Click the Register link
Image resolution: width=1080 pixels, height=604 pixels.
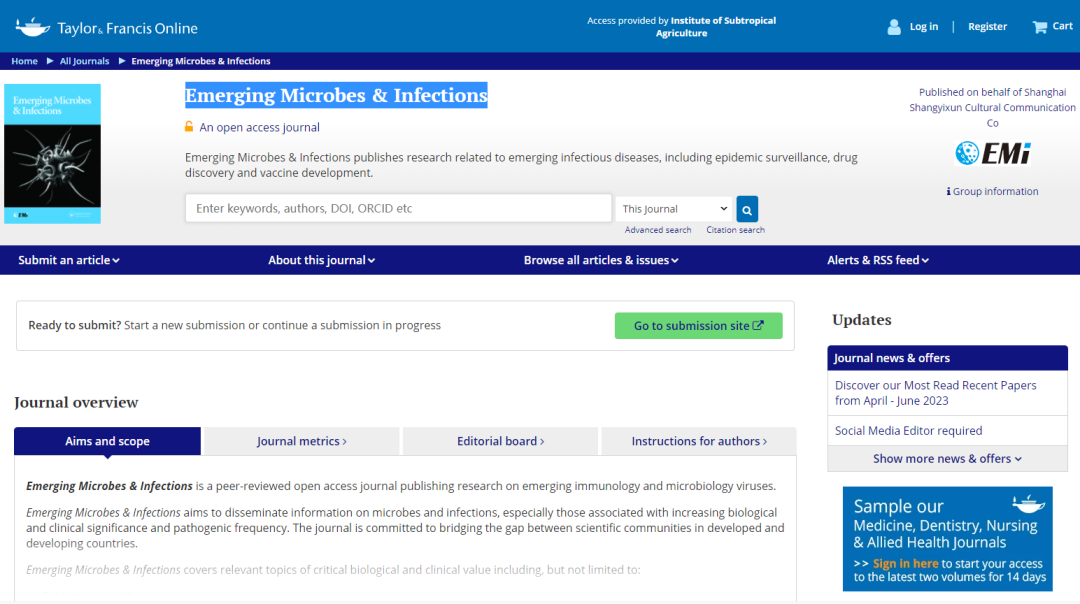point(987,26)
